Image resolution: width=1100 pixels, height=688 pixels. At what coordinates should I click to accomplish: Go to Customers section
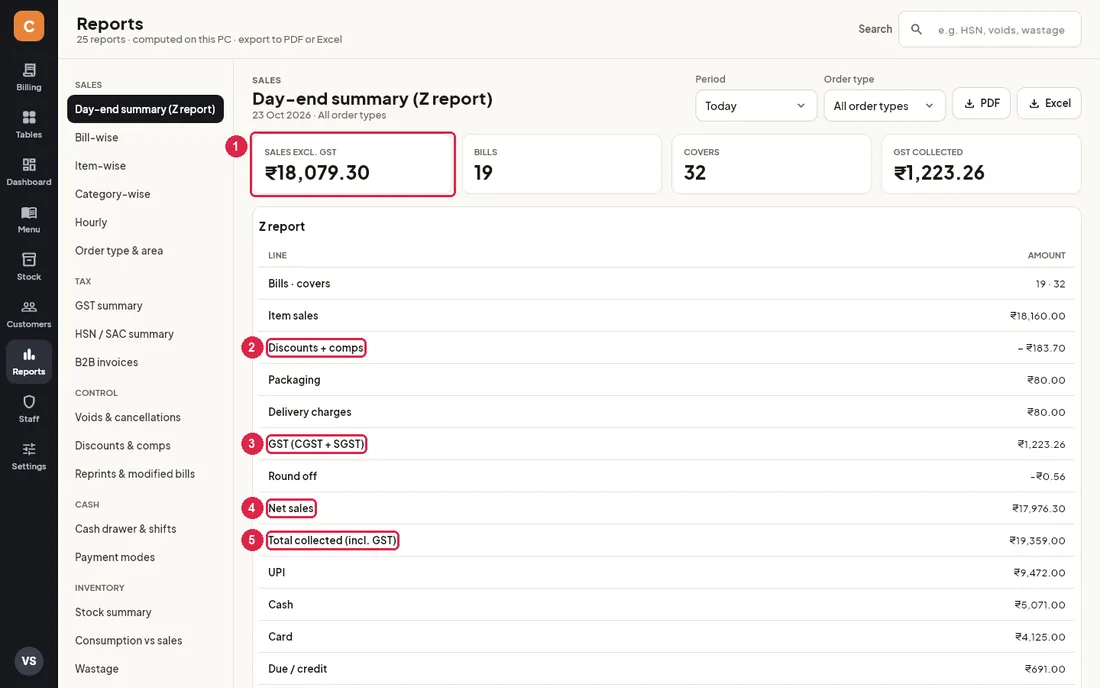click(29, 314)
